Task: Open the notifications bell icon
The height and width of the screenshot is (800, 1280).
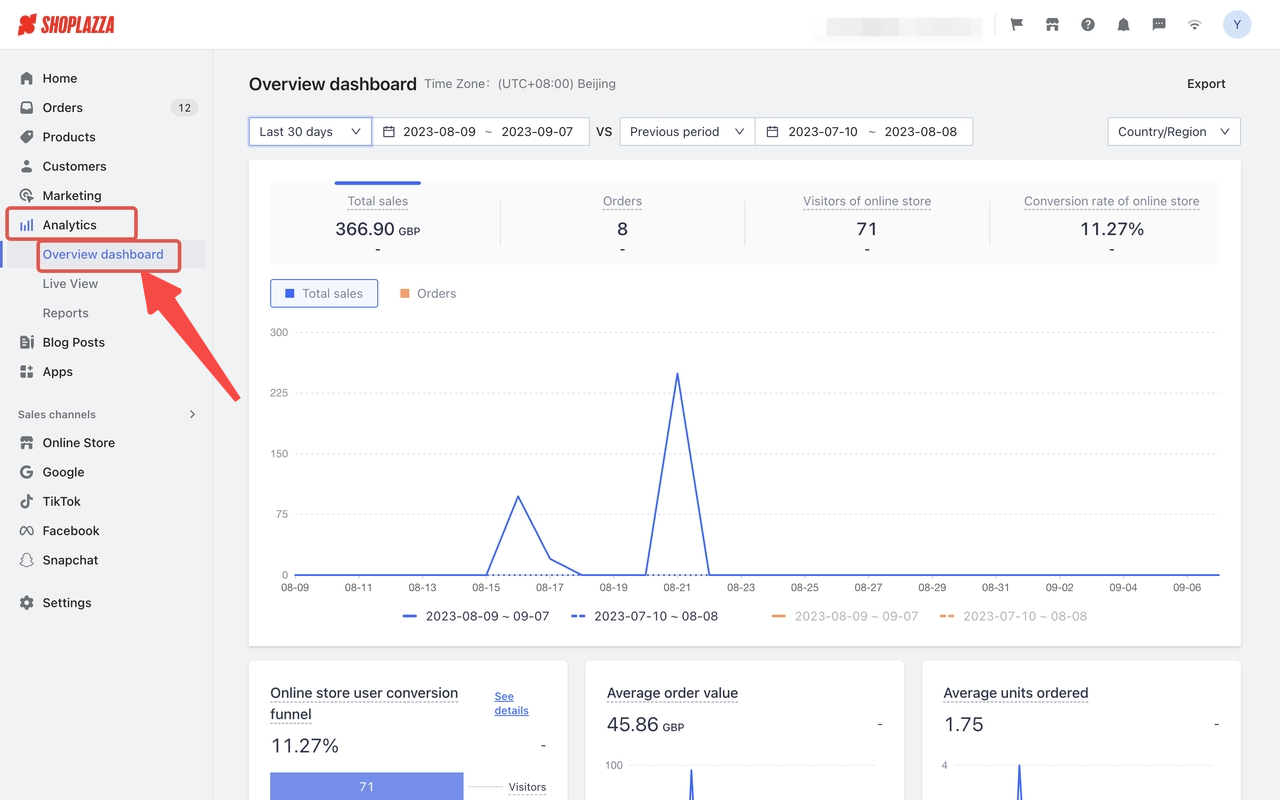Action: (1123, 24)
